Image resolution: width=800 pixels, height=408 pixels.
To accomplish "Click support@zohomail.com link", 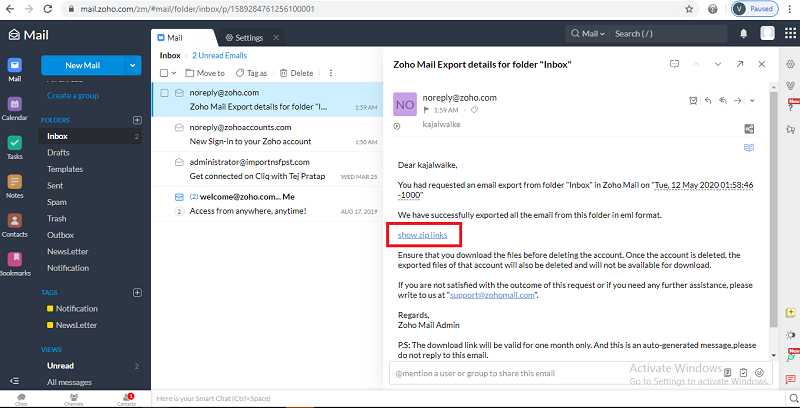I will pyautogui.click(x=492, y=295).
